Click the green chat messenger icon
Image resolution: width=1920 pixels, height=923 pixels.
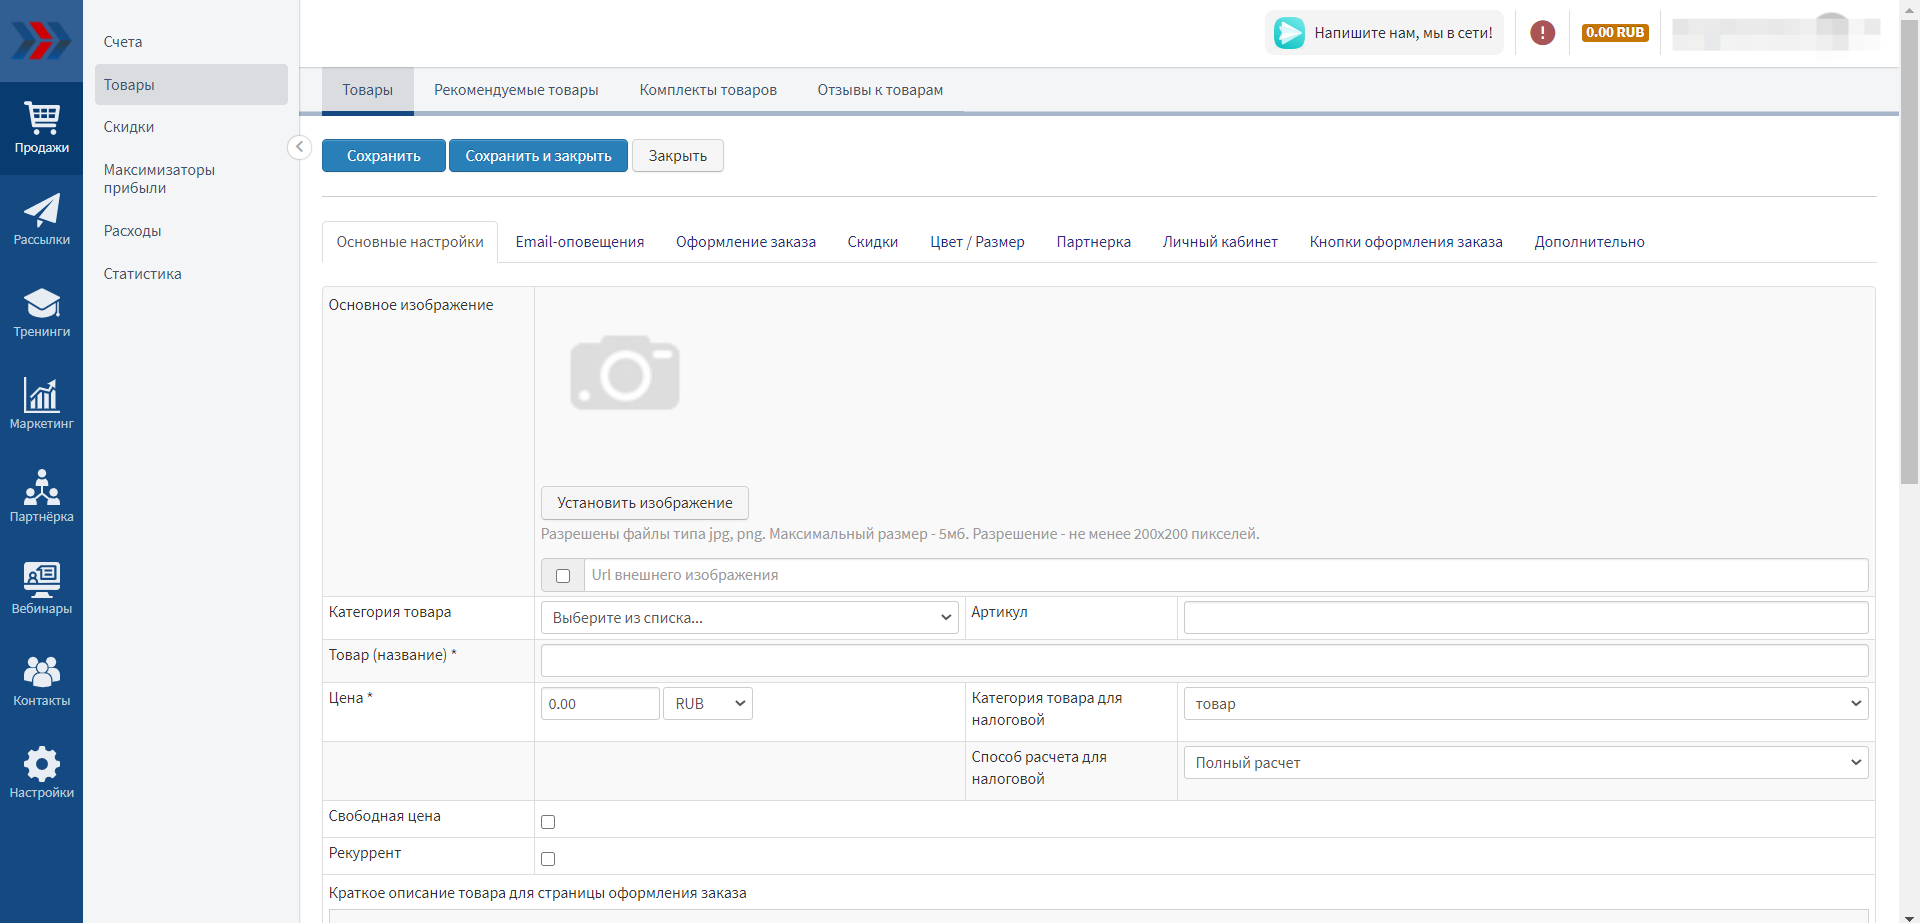tap(1289, 33)
